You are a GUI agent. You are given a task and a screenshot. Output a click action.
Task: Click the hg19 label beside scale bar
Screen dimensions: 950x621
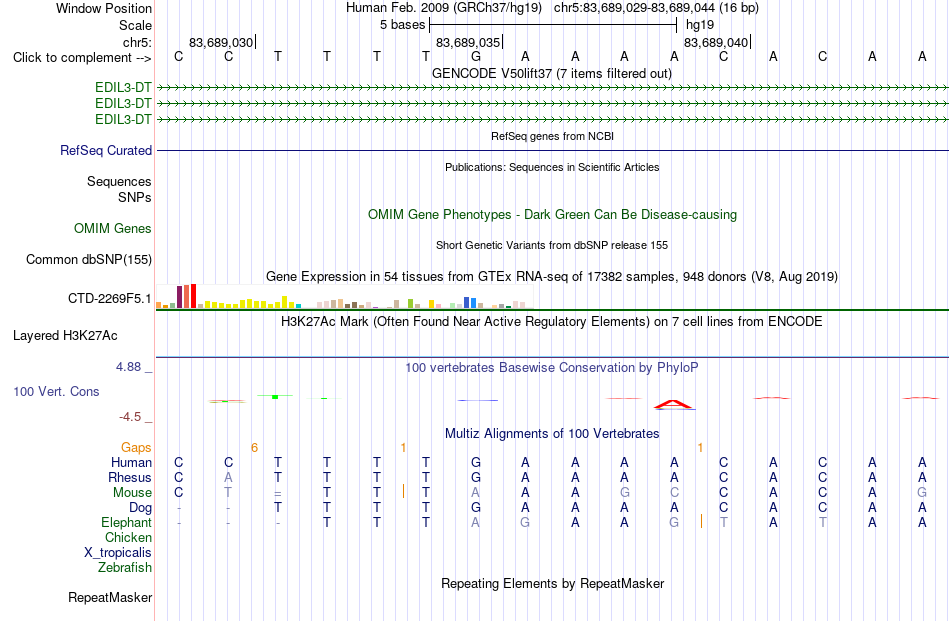coord(700,25)
